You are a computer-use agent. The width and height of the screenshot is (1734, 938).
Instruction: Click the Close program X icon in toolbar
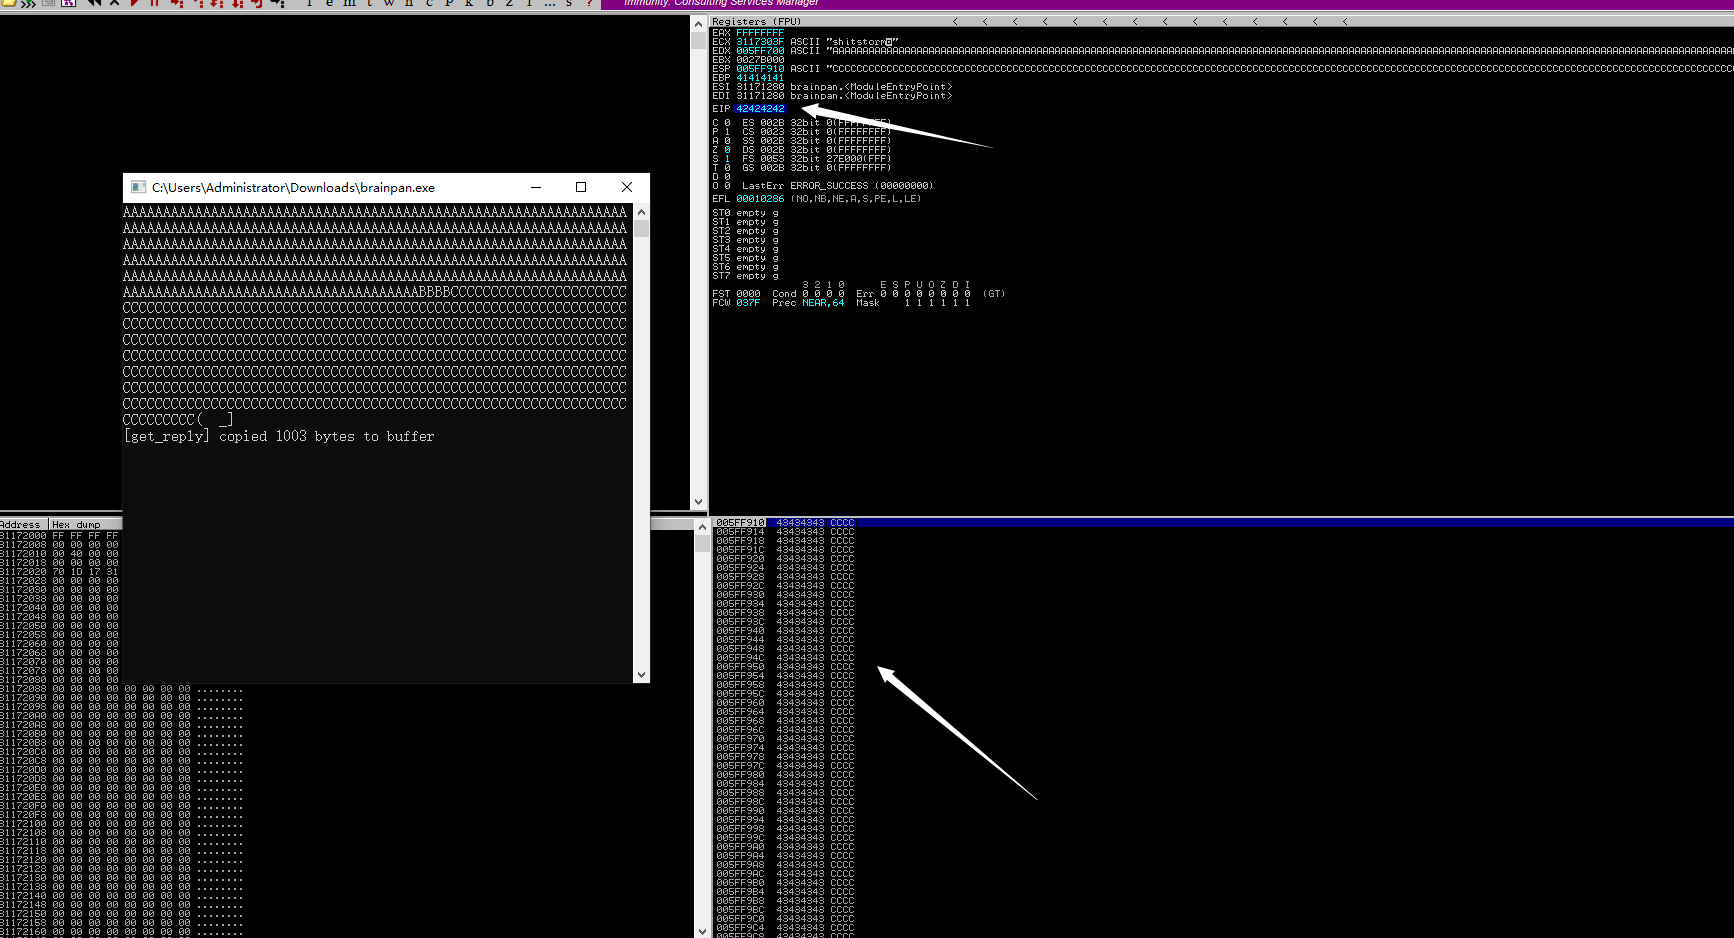(x=114, y=3)
